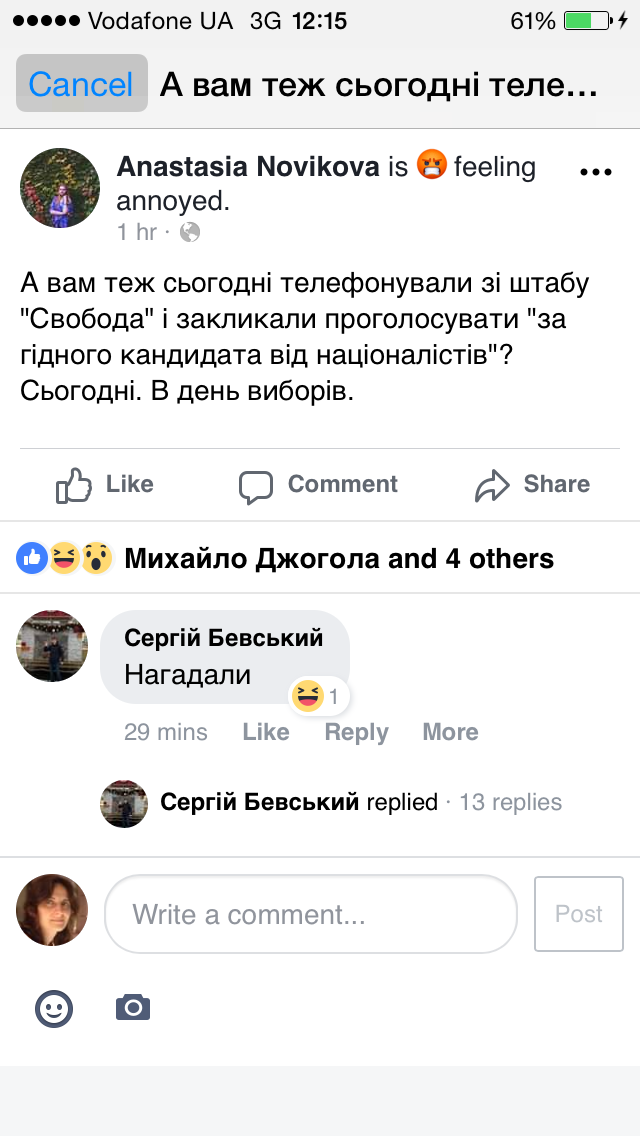The height and width of the screenshot is (1136, 640).
Task: Tap the Share arrow icon
Action: coord(492,485)
